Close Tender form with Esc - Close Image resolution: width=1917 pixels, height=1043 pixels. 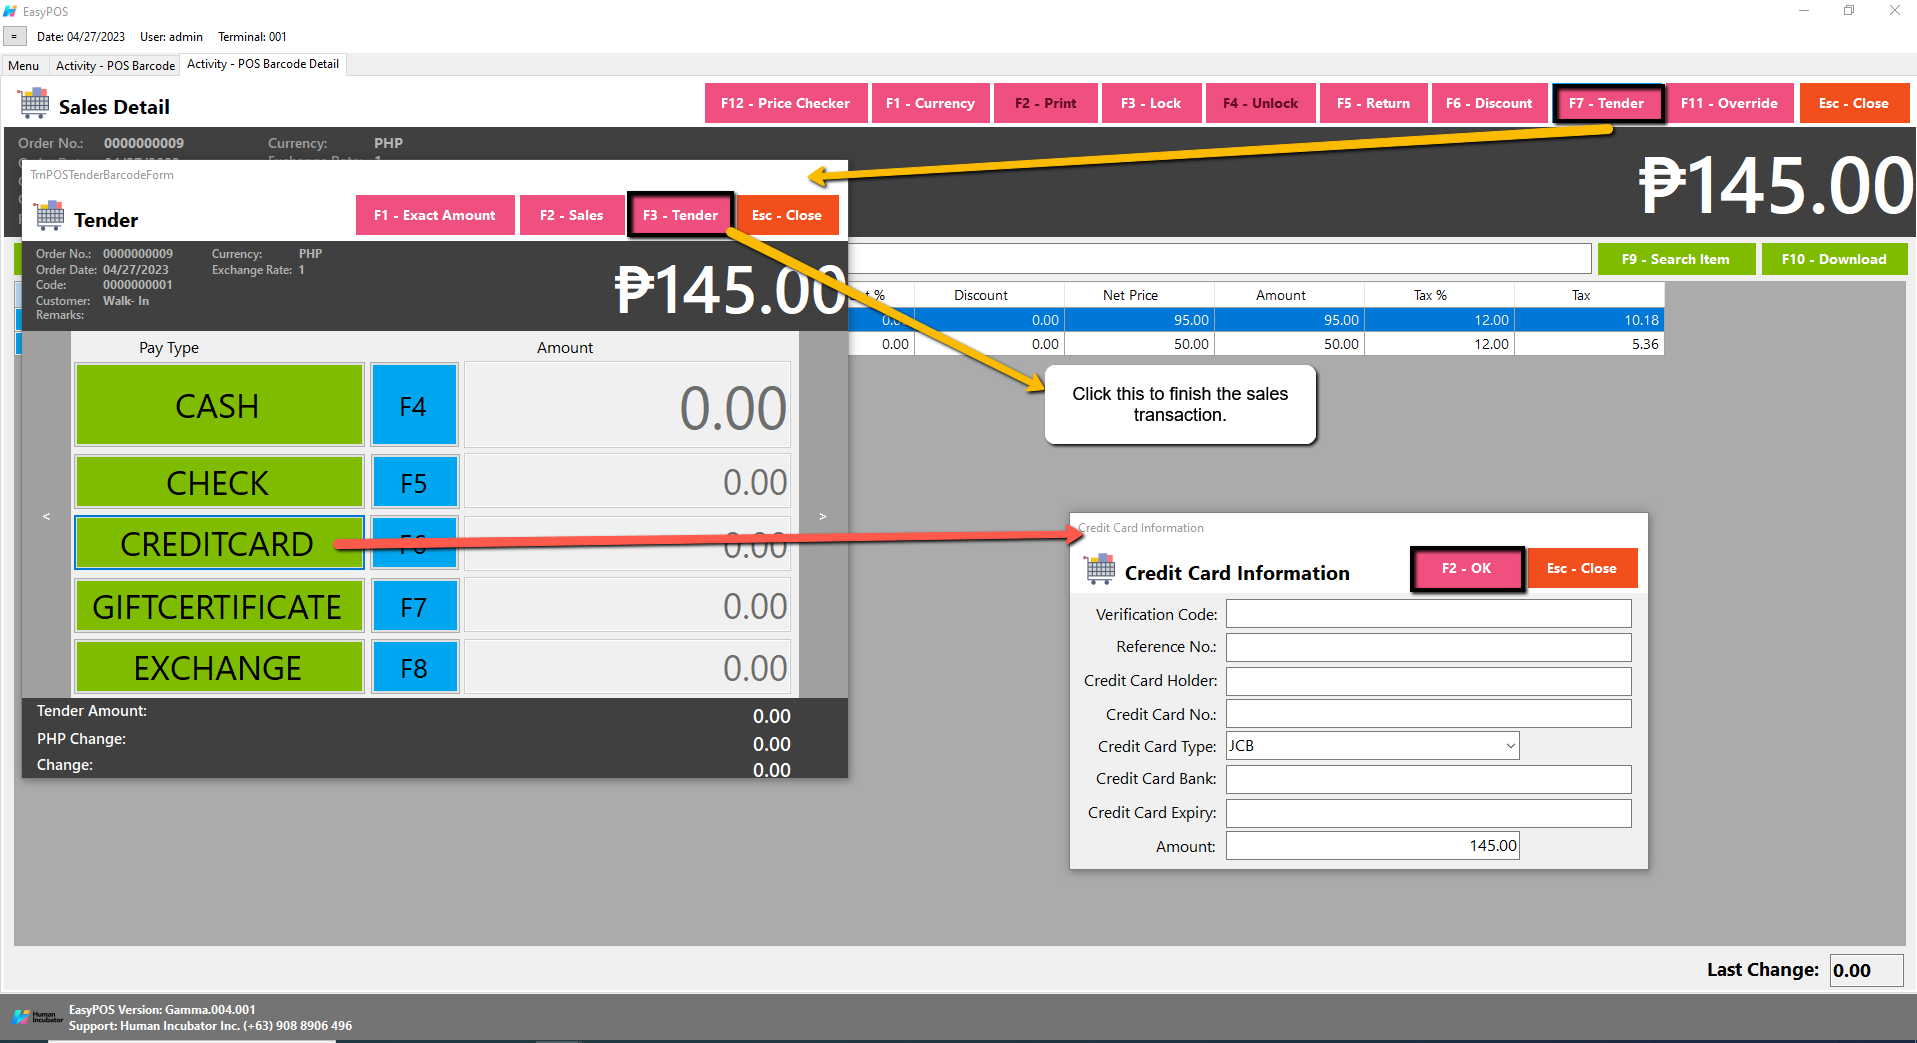click(787, 215)
